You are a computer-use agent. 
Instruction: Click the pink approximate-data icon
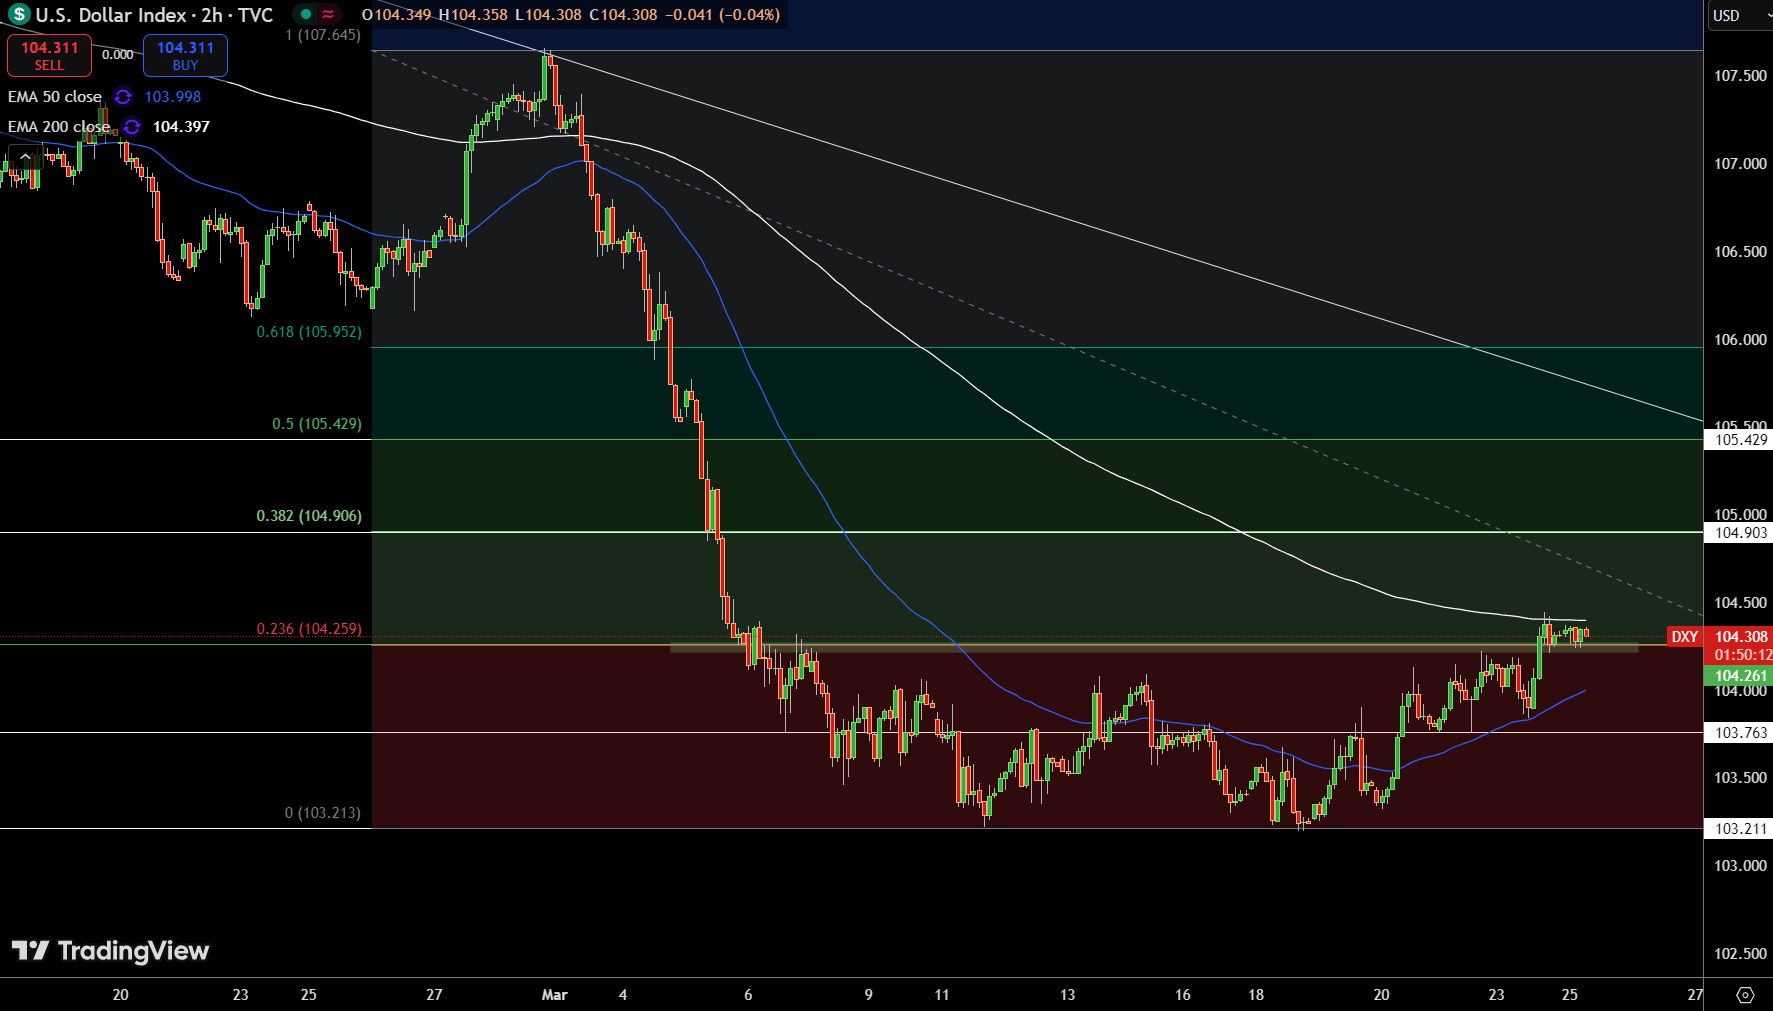328,15
